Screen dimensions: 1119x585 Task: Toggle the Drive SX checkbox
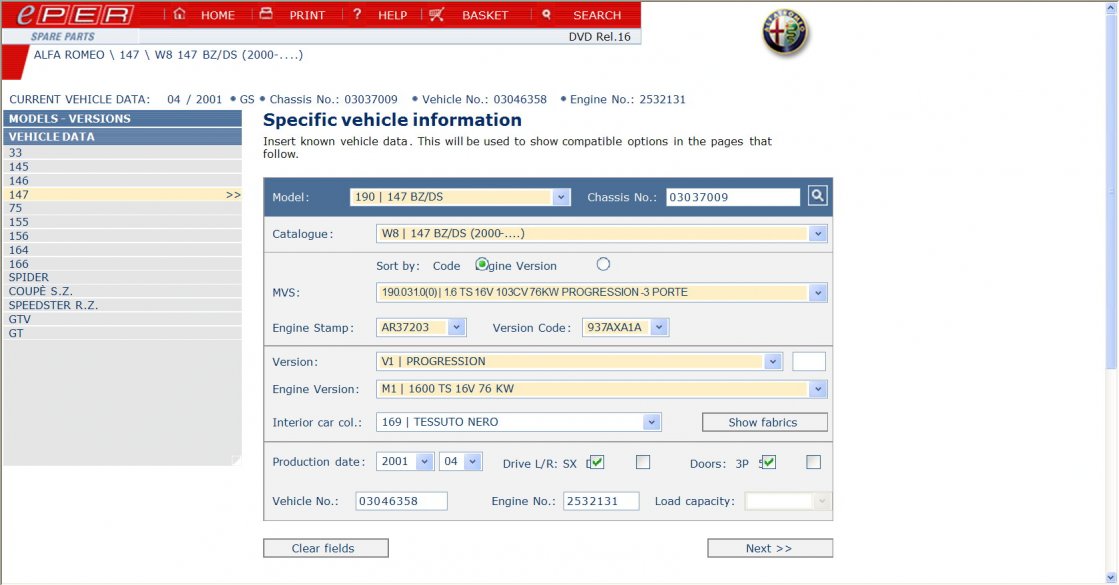coord(597,462)
